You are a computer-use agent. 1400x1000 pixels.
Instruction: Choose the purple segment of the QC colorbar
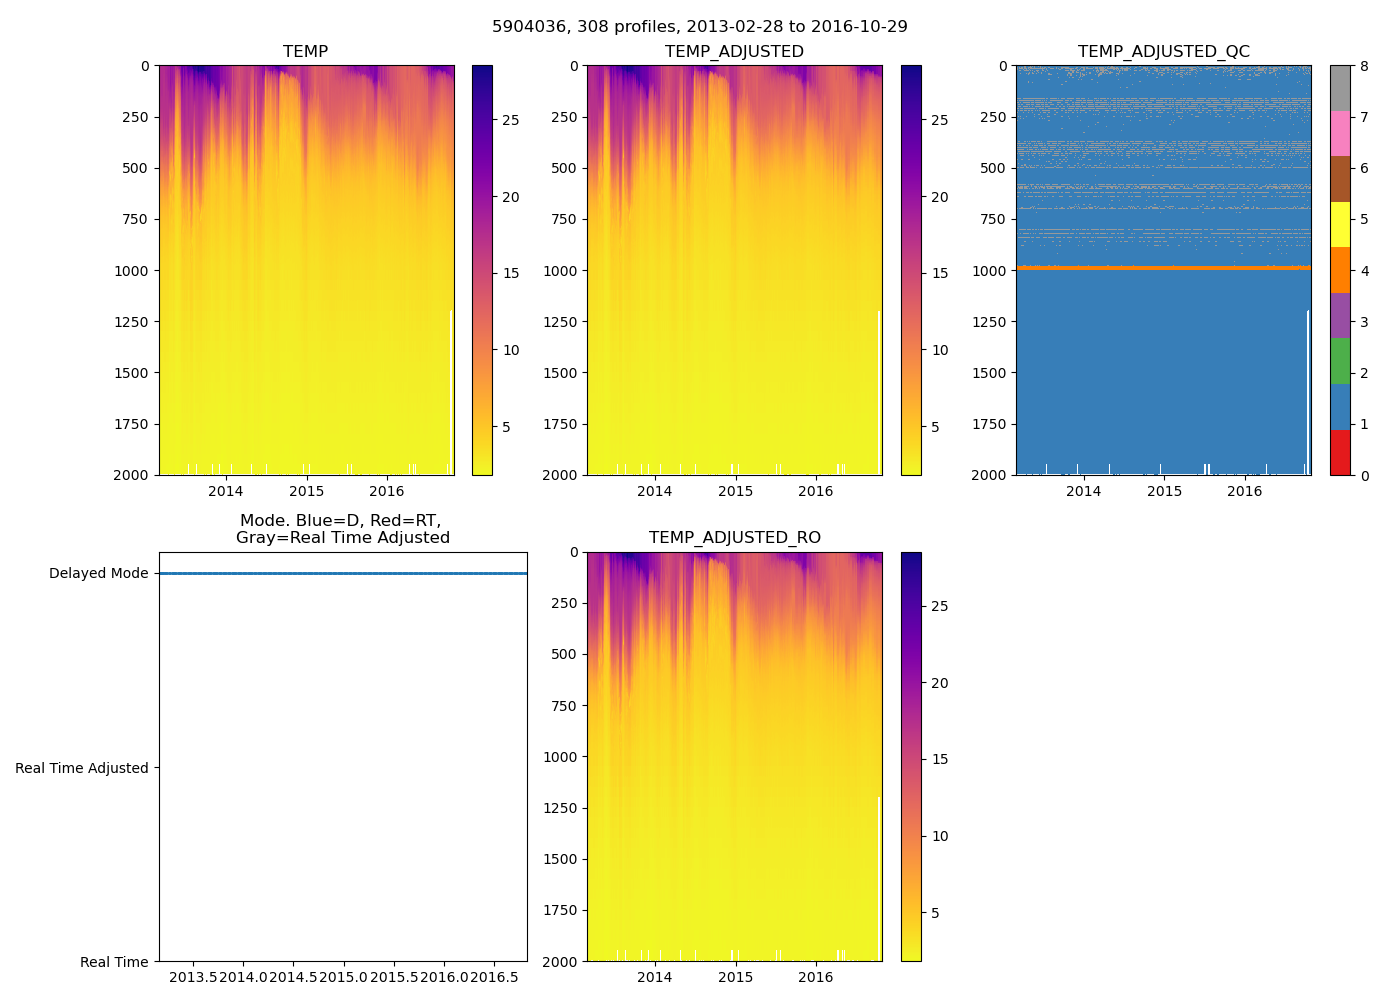tap(1340, 316)
